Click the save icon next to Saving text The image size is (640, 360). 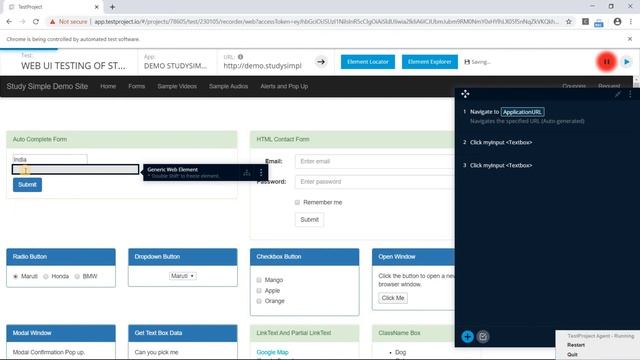coord(467,62)
